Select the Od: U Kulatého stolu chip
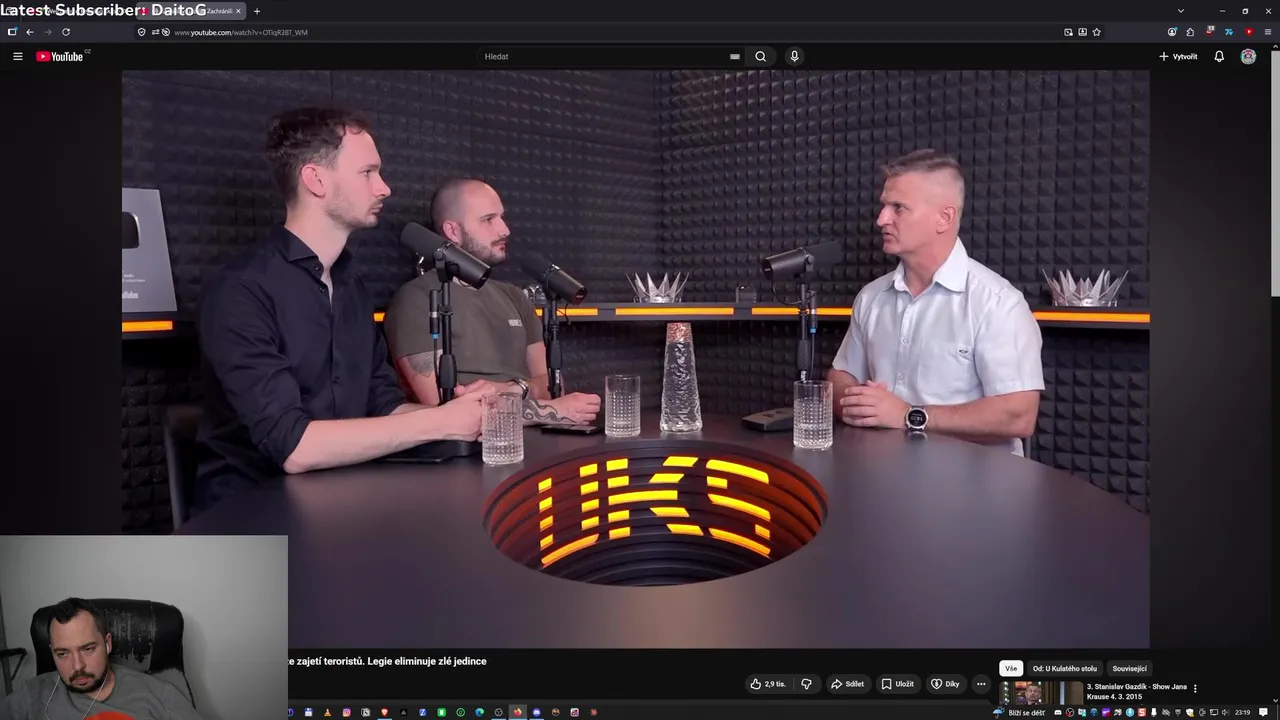Screen dimensions: 1280x720 (x=1065, y=668)
